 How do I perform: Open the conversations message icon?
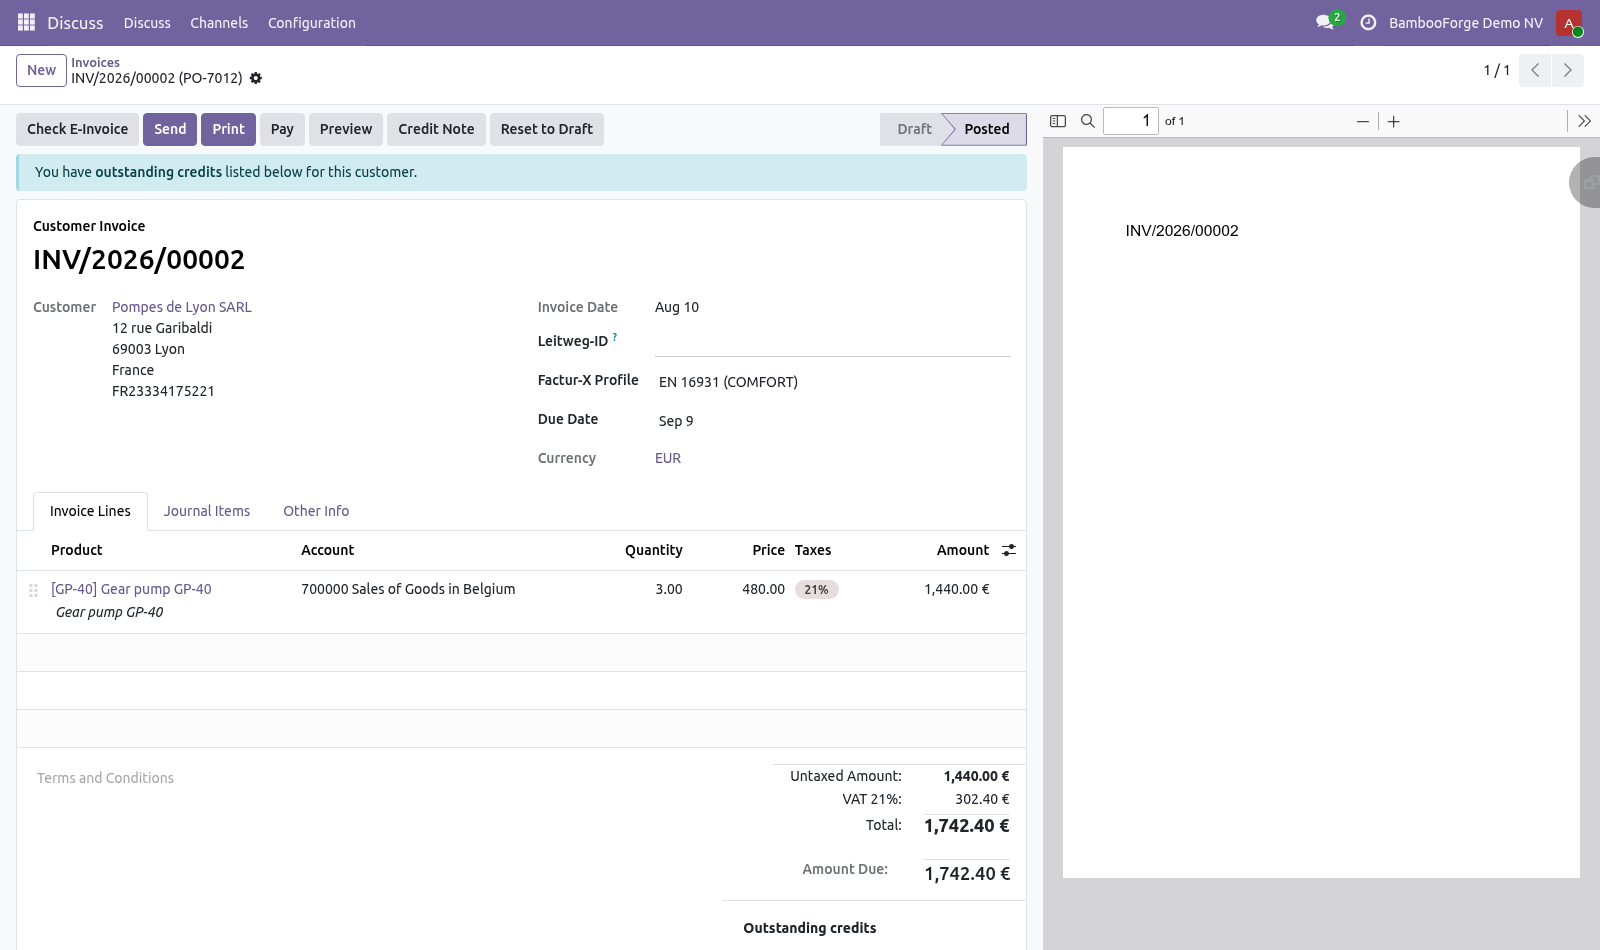click(x=1326, y=22)
